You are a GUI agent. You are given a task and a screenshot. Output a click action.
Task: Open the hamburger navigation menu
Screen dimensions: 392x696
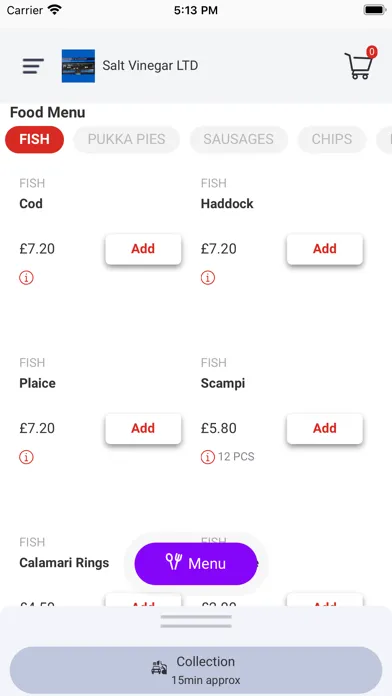[33, 66]
